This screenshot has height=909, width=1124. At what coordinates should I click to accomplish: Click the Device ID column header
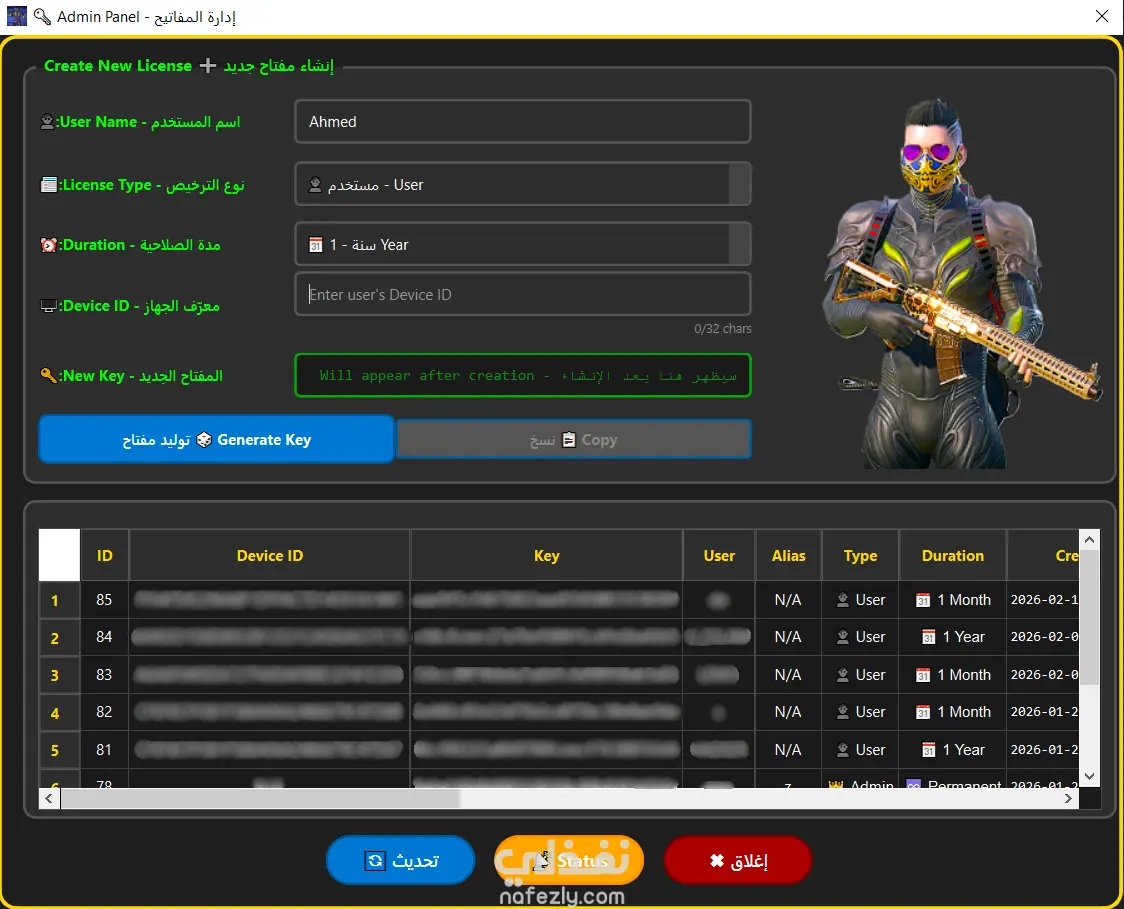[270, 556]
